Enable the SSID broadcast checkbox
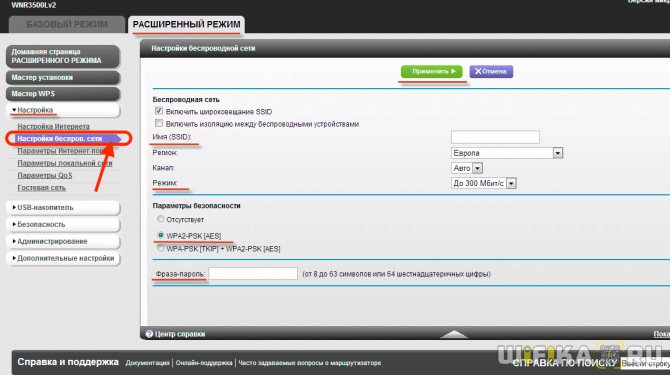This screenshot has width=670, height=375. tap(159, 111)
